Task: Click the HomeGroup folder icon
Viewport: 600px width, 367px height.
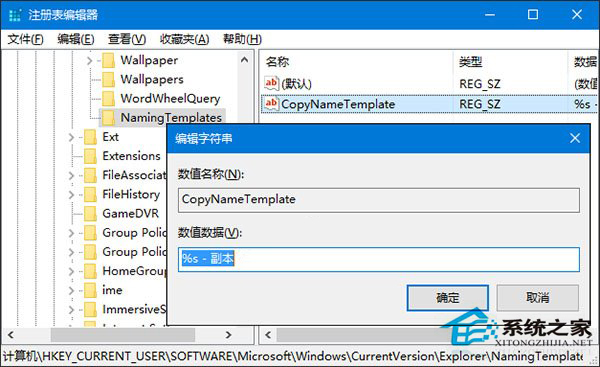Action: [90, 271]
